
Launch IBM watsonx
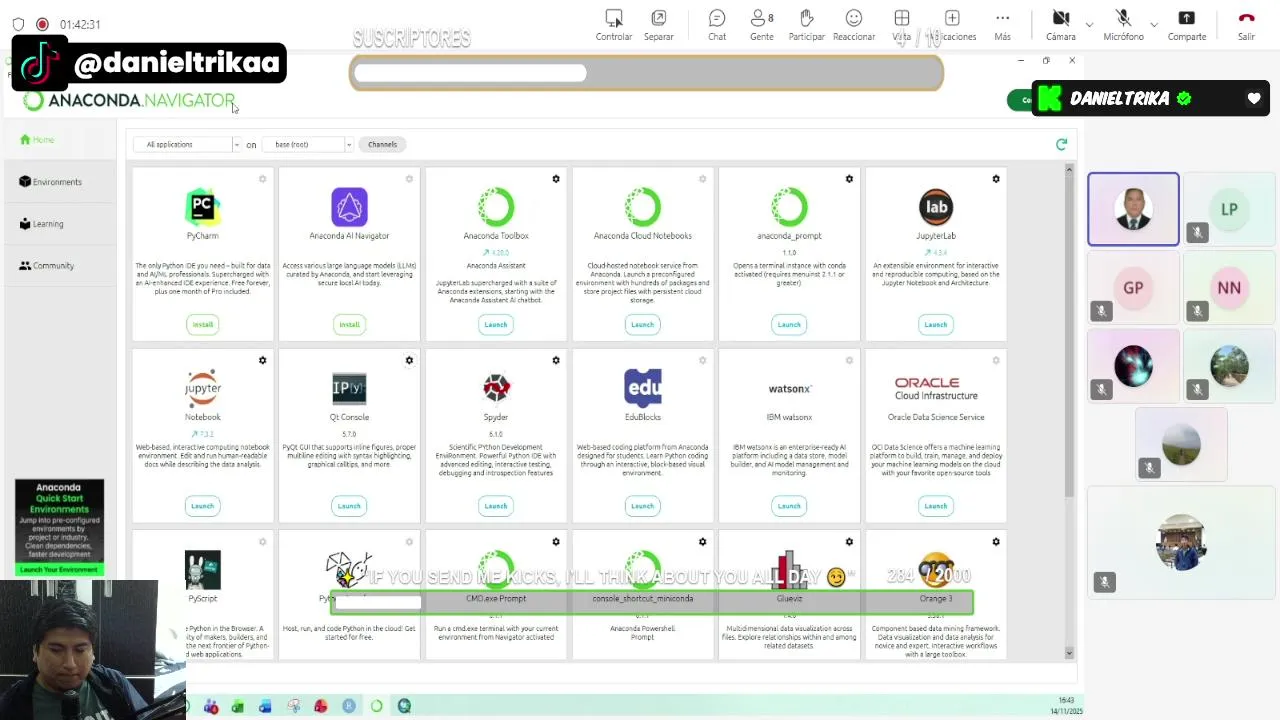click(789, 505)
